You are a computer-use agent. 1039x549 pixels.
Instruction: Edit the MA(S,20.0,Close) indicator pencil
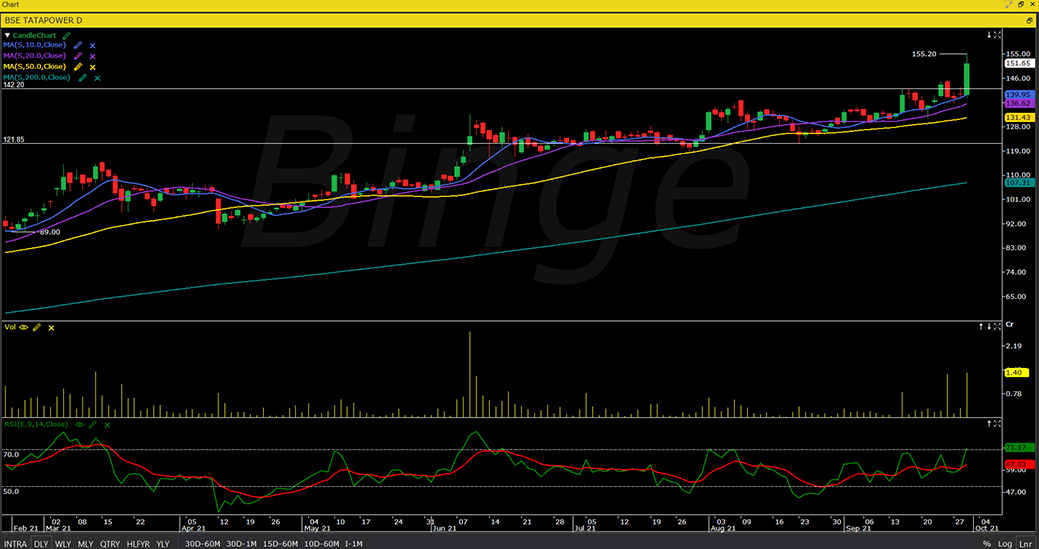pos(78,56)
